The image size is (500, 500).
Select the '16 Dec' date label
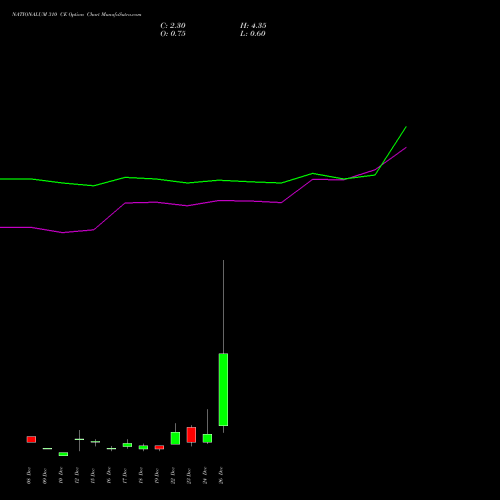tap(109, 476)
